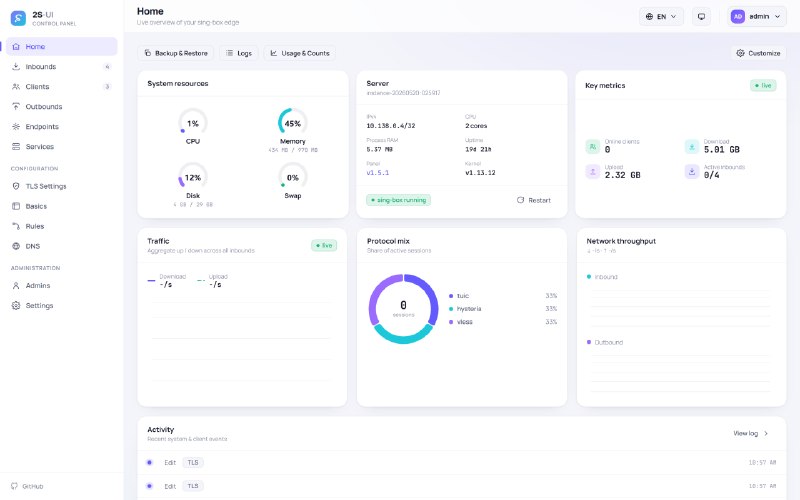Click the protocol mix donut chart

point(403,309)
